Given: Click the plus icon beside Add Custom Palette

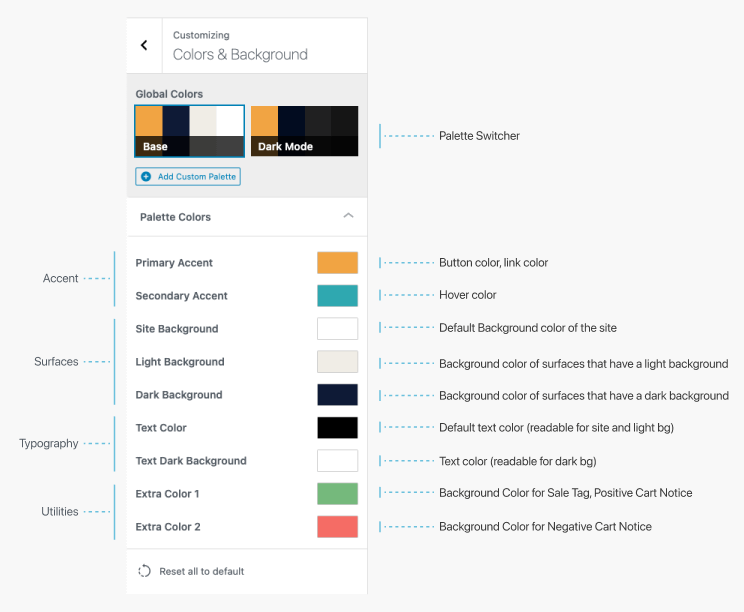Looking at the screenshot, I should pyautogui.click(x=146, y=177).
